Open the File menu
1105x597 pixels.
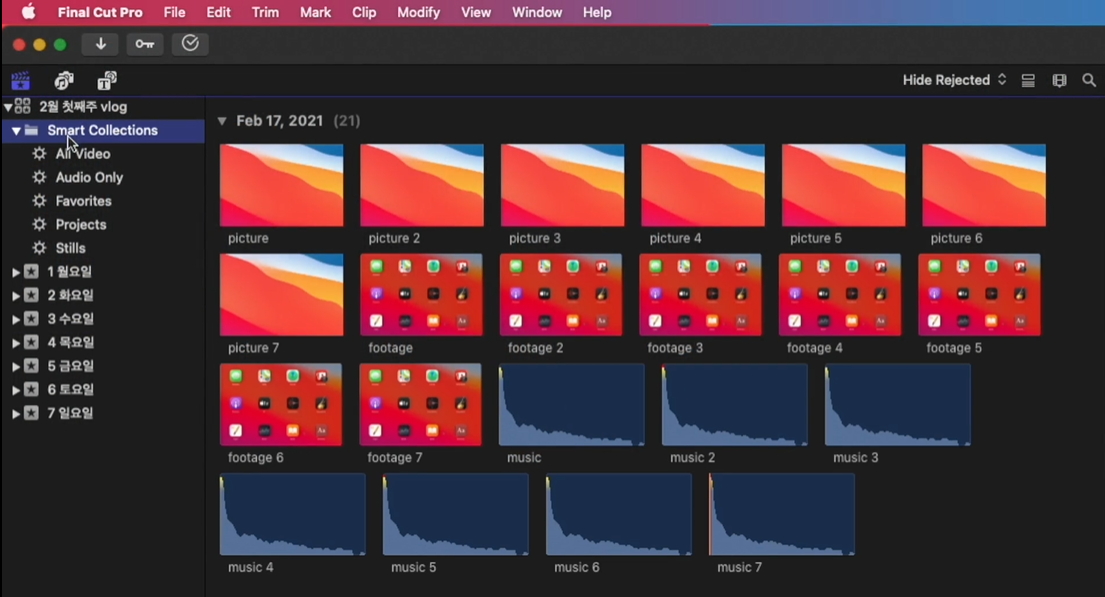(x=174, y=12)
